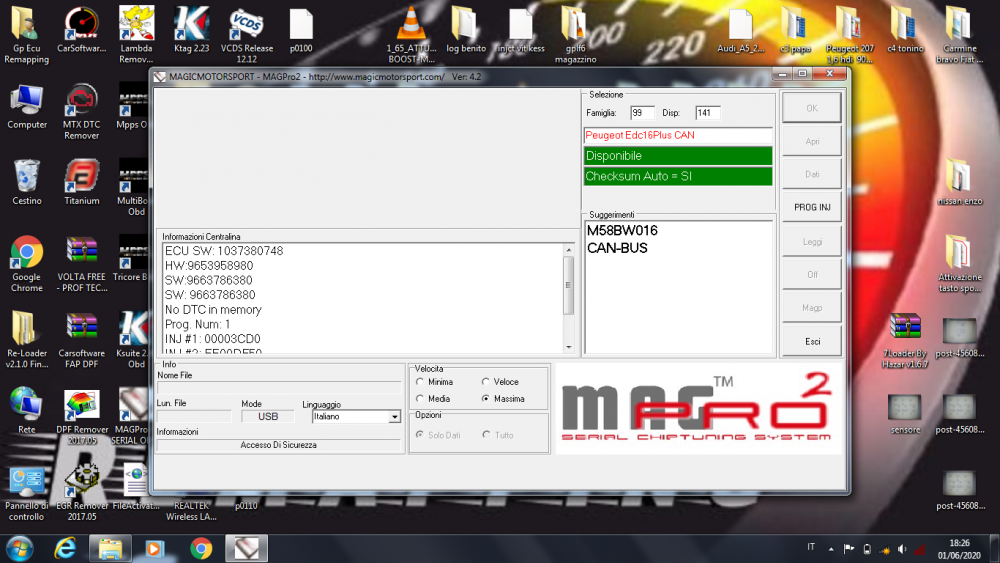Open Chrome from the taskbar

coord(201,548)
